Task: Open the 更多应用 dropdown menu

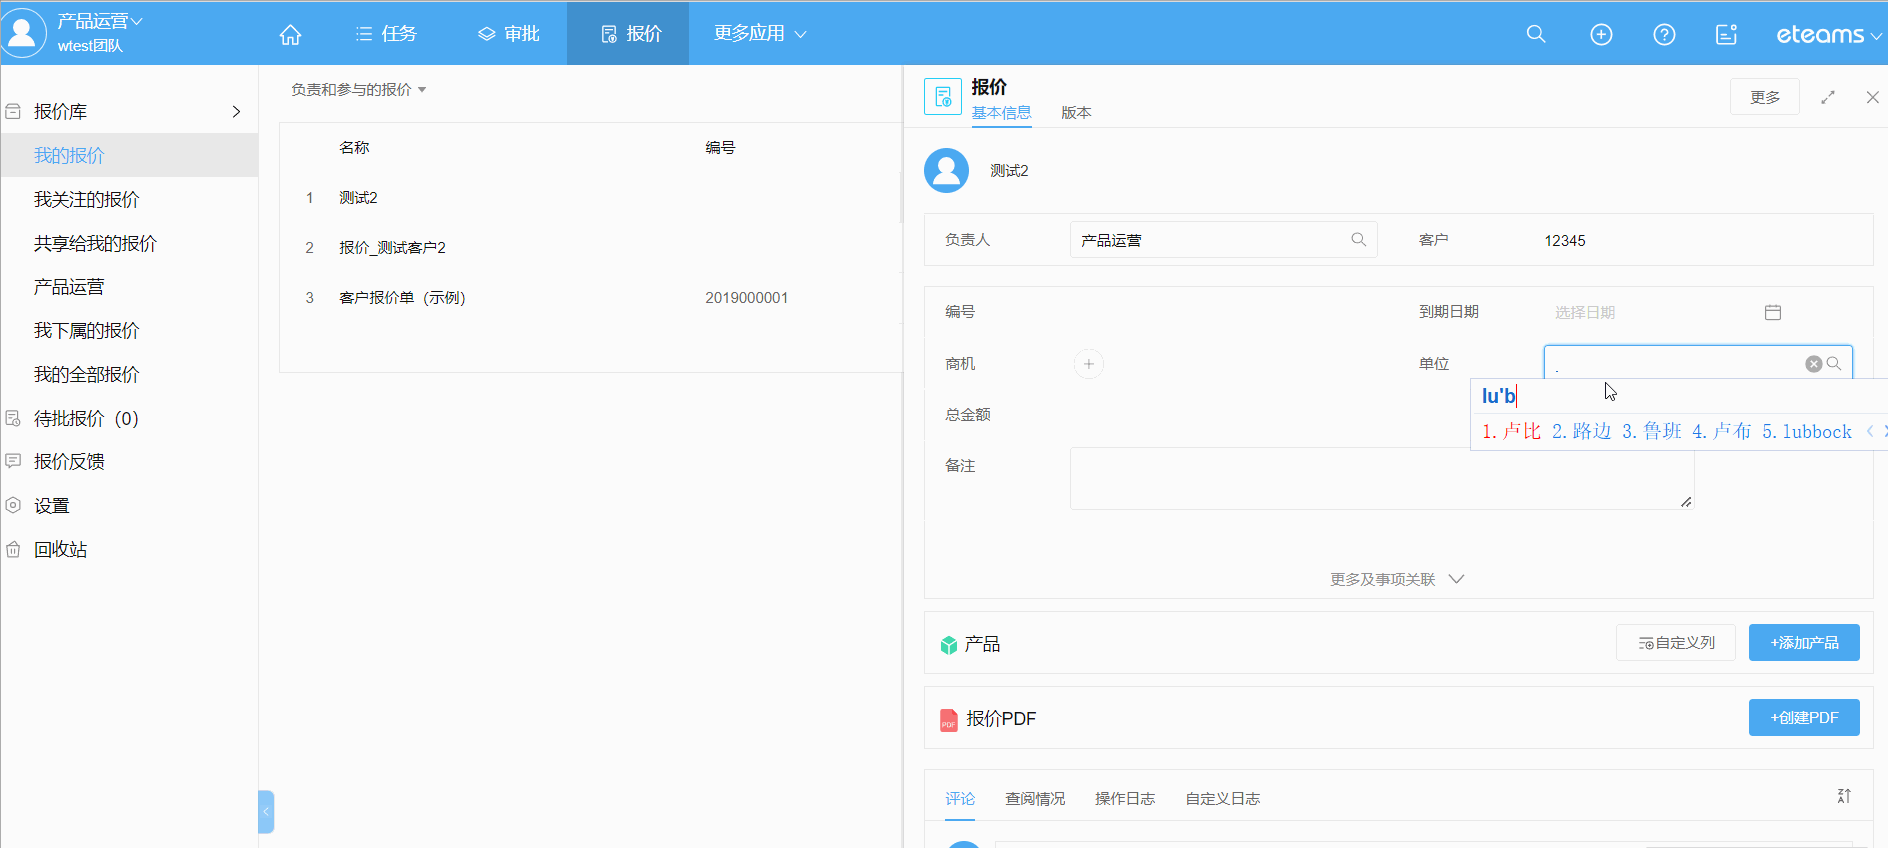Action: [759, 34]
